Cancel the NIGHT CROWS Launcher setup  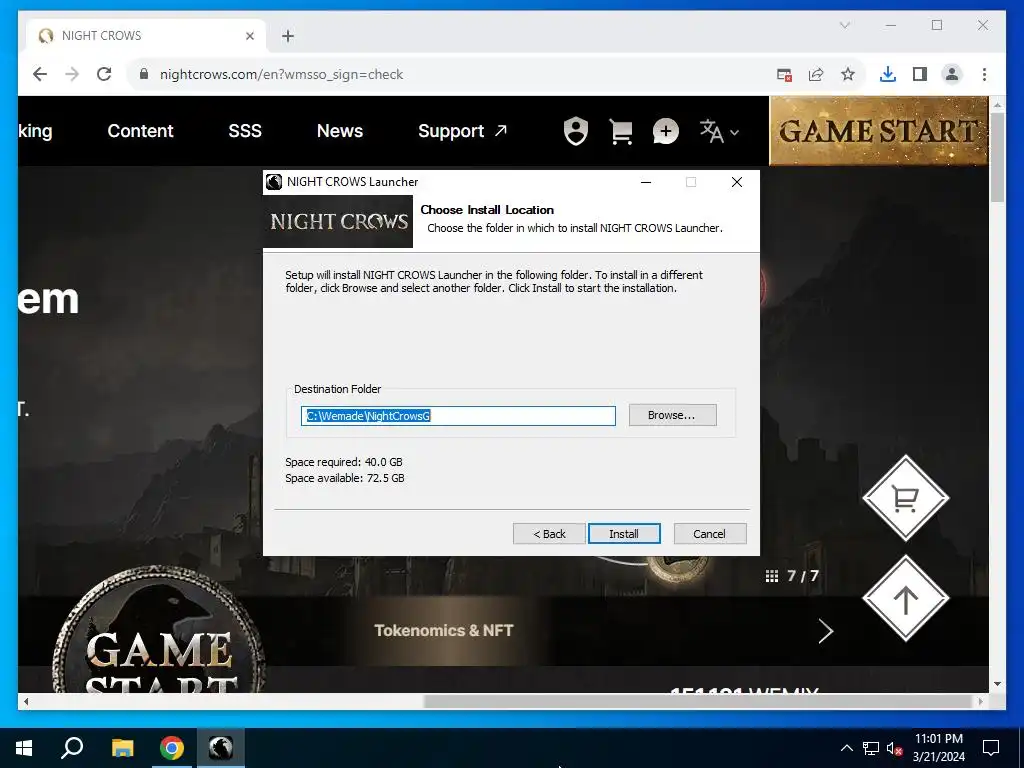[x=709, y=534]
